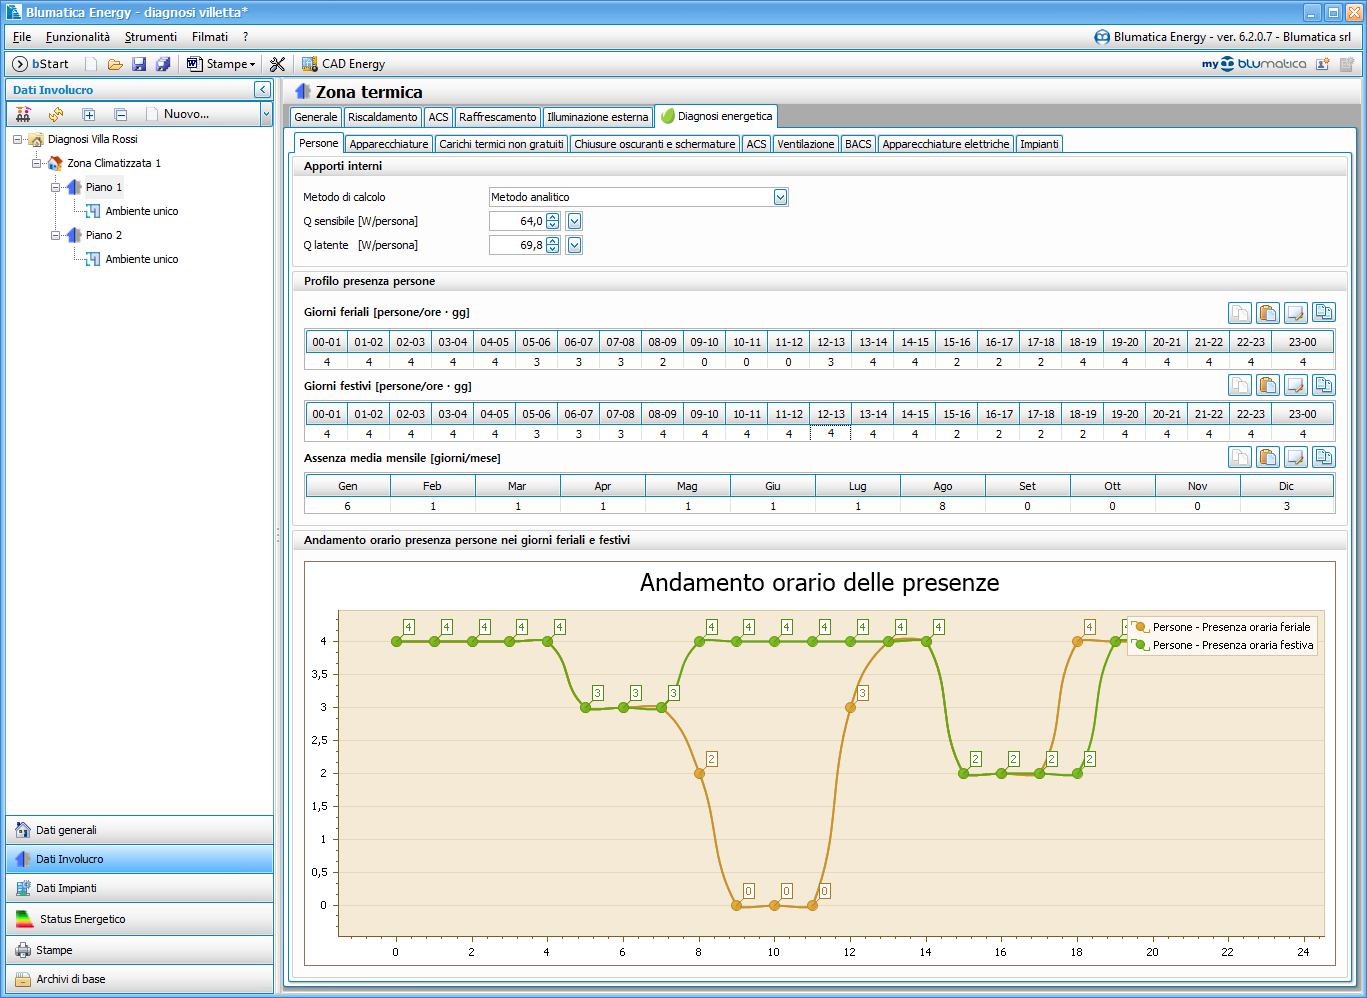Click expand-all plus icon in tree toolbar
This screenshot has width=1367, height=998.
pyautogui.click(x=88, y=114)
